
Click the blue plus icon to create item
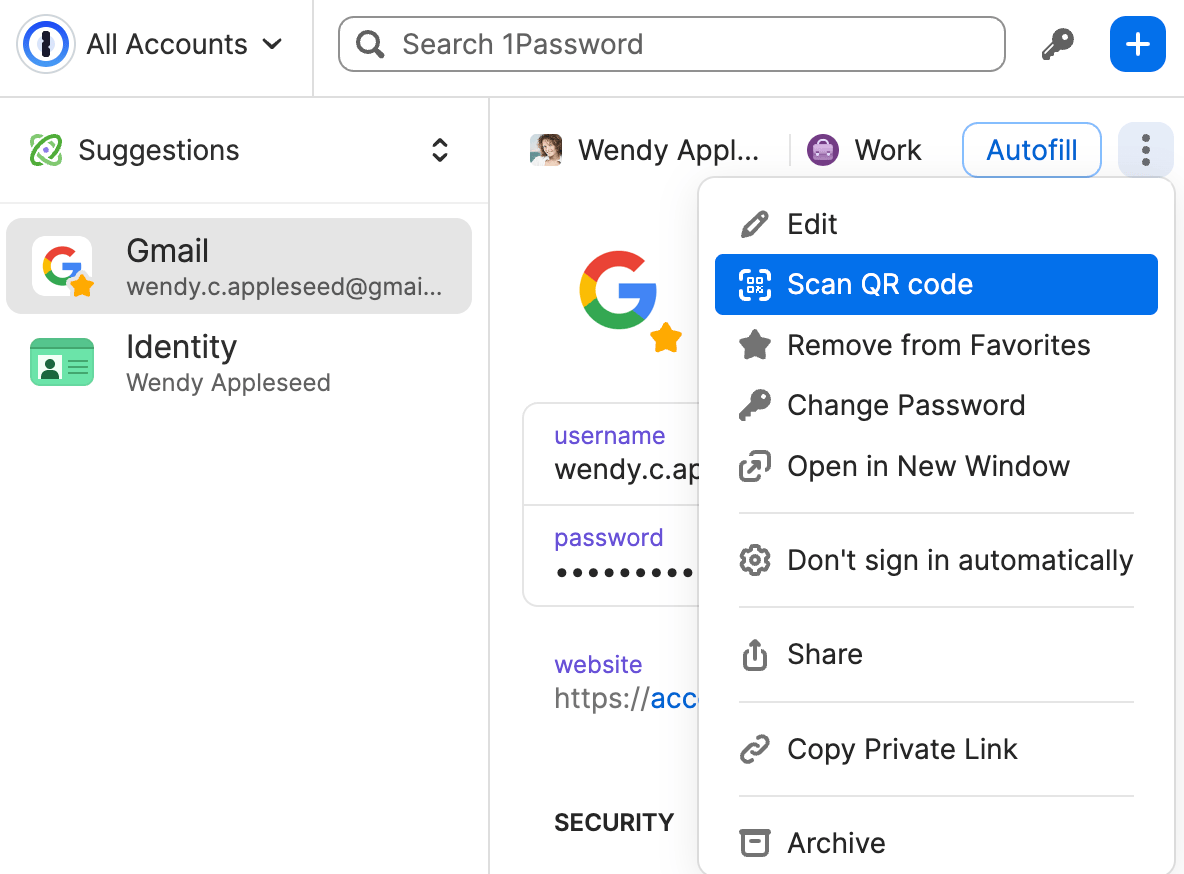[1137, 44]
